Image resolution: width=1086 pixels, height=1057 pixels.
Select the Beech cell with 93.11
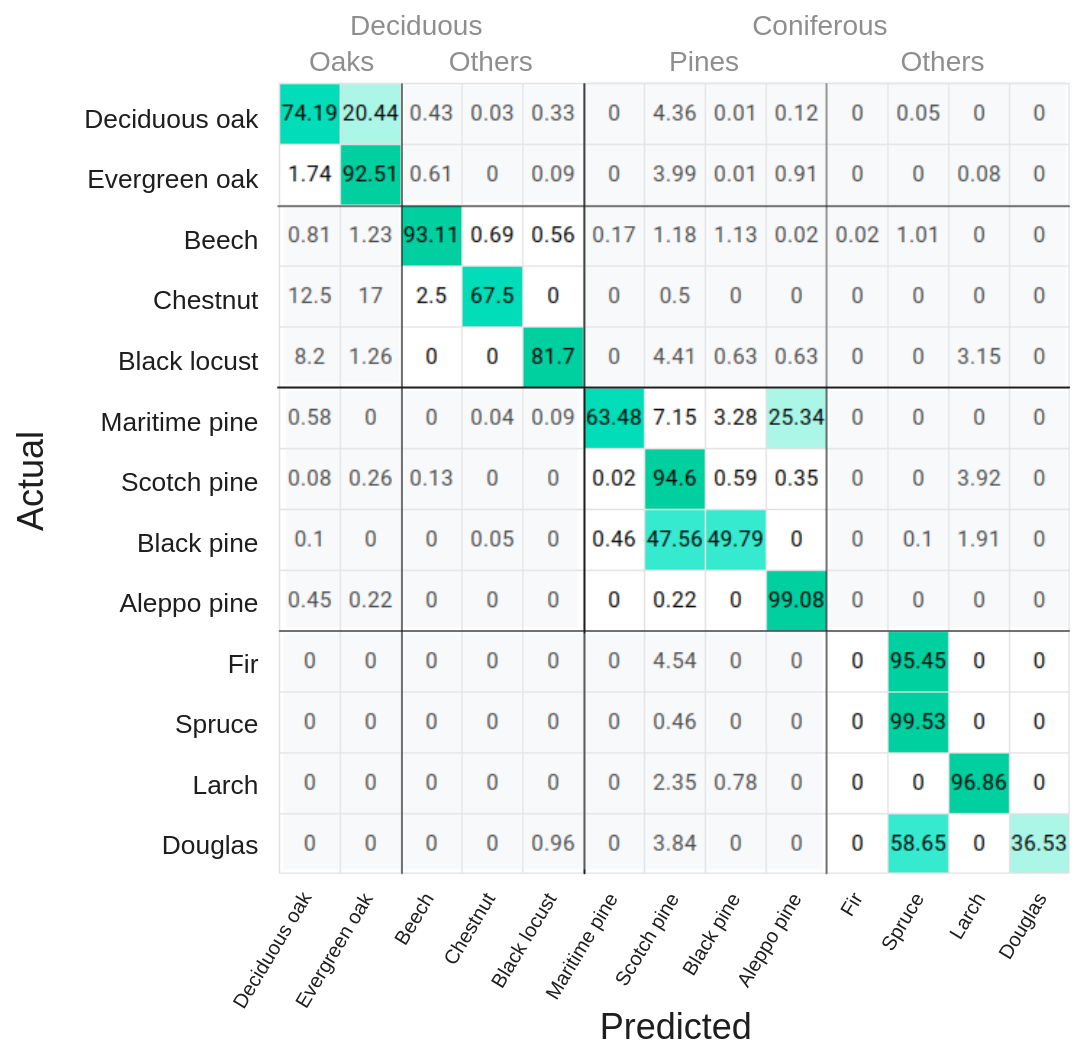coord(431,235)
